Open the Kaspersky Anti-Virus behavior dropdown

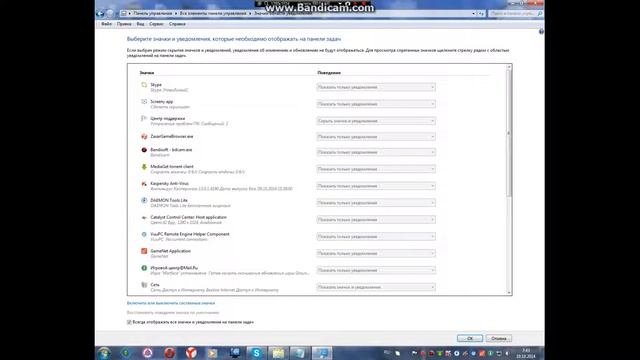tap(376, 186)
